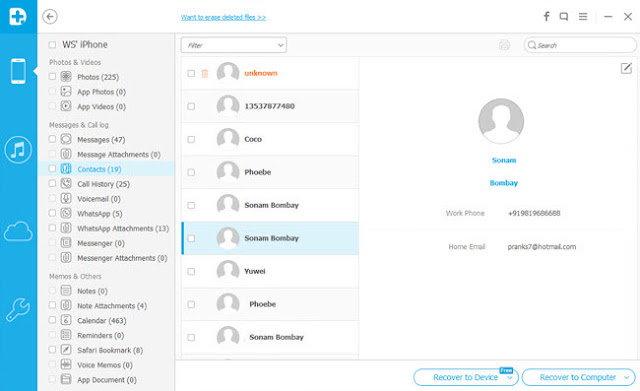Click the Recover to Computer button

click(x=578, y=377)
